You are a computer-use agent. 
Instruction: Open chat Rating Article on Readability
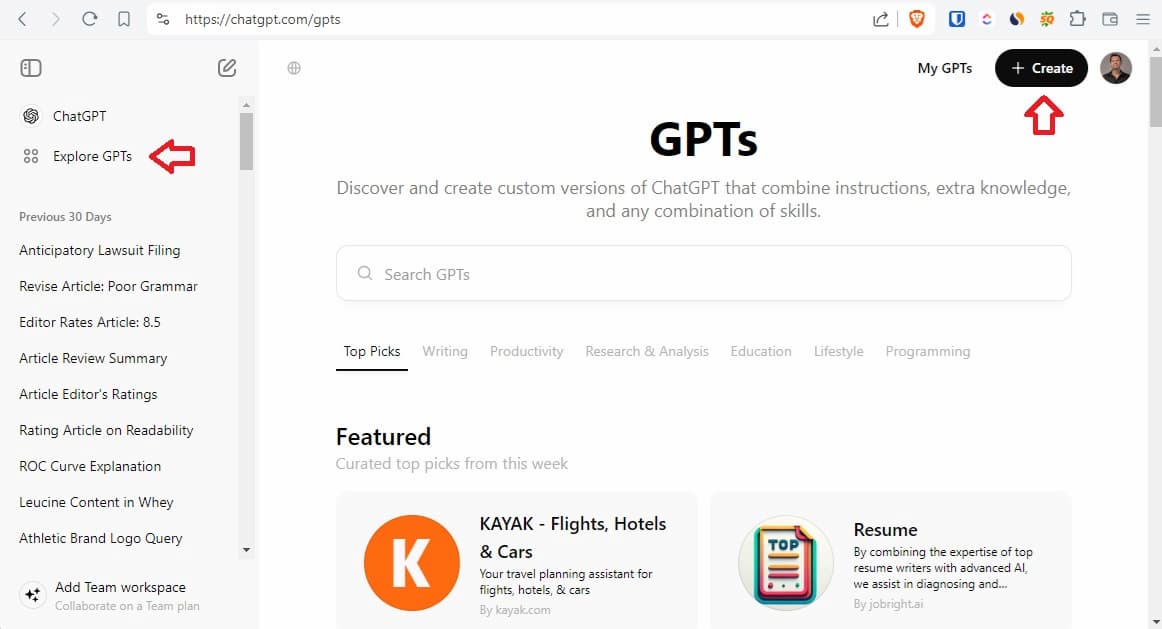(x=106, y=430)
